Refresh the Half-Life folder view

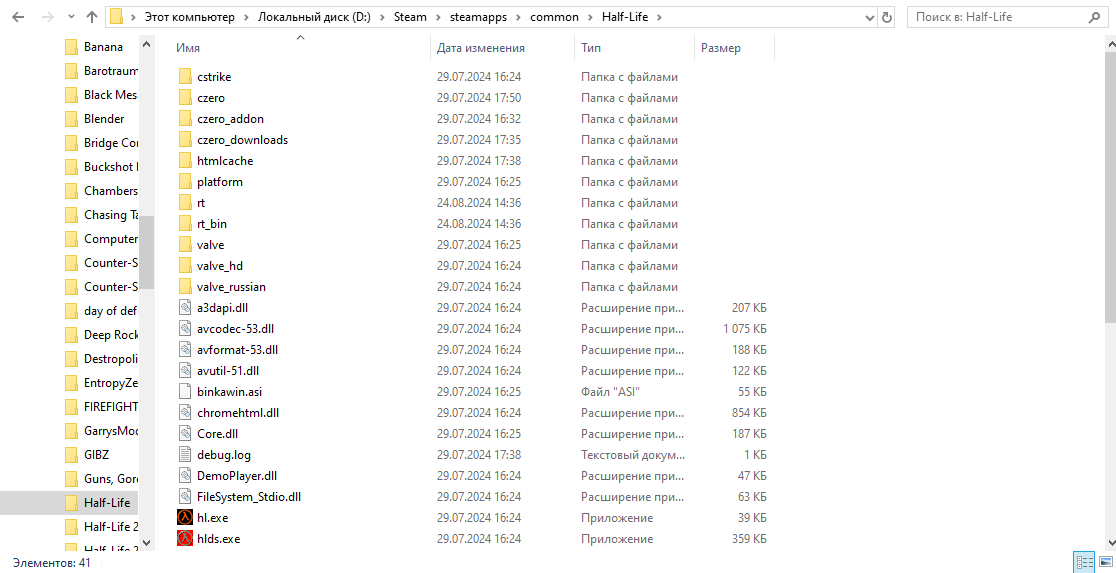tap(887, 17)
